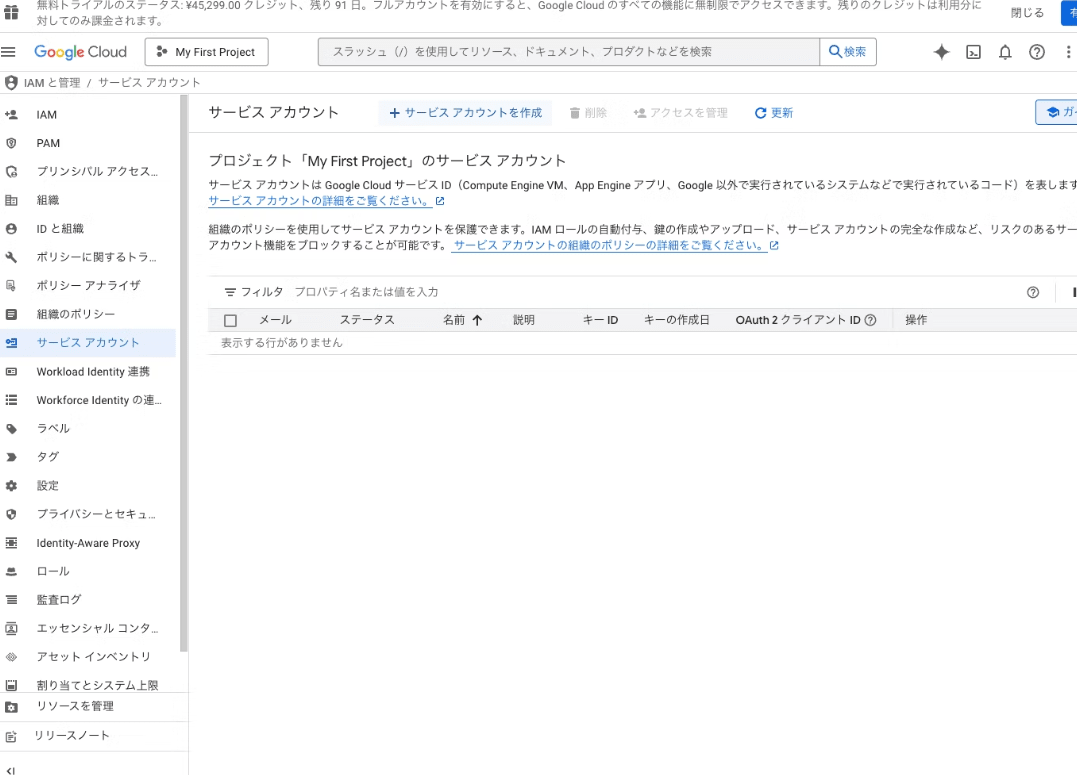Click the プリンシパル アクセス sidebar icon
The width and height of the screenshot is (1077, 775).
tap(11, 172)
